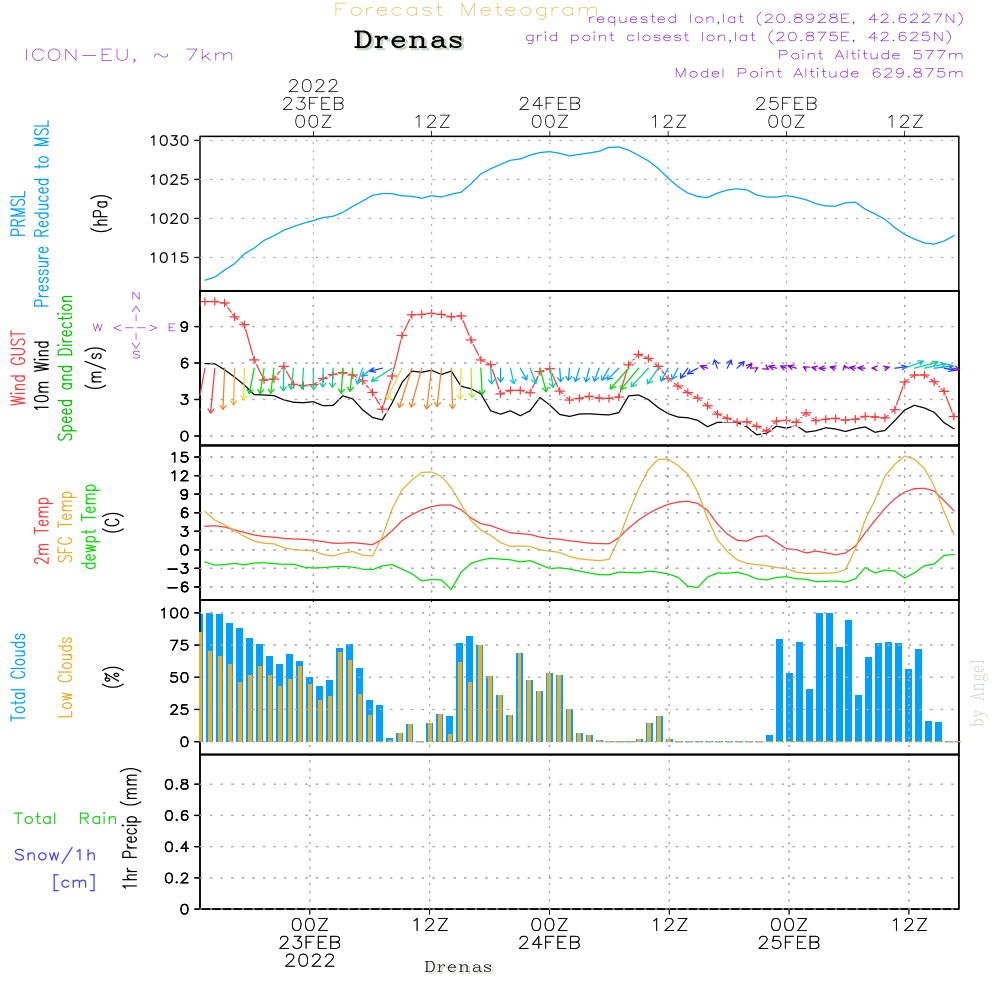Screen dimensions: 1000x1000
Task: Click the '[cm]' snow unit label
Action: coord(74,883)
